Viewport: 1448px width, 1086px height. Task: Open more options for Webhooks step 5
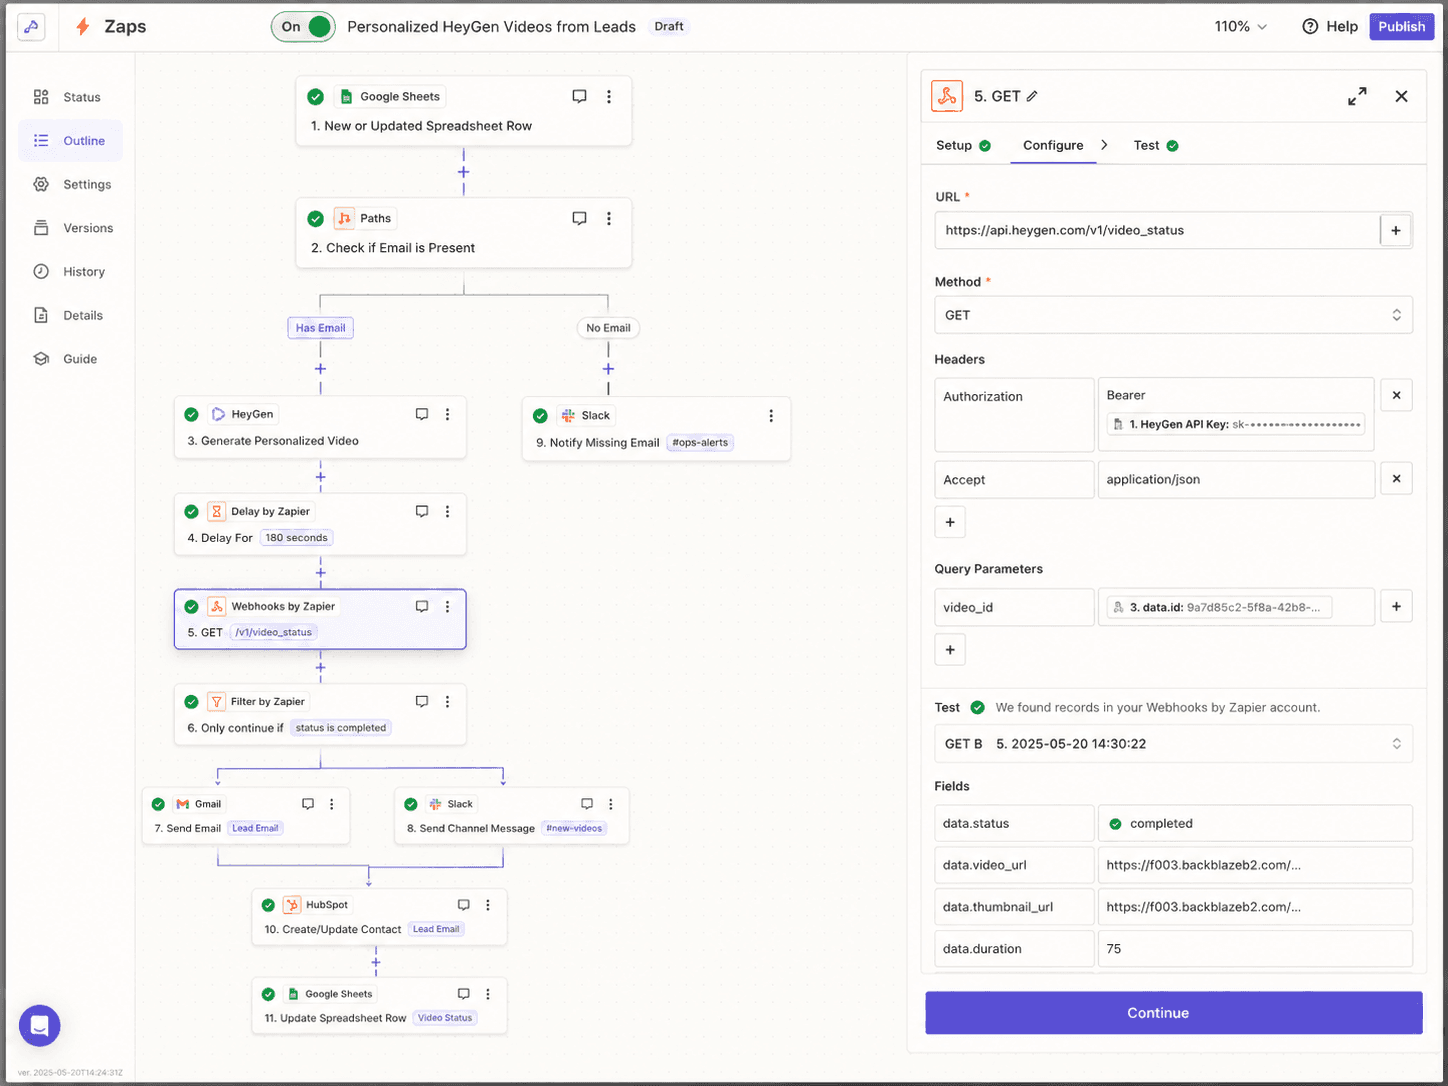point(448,606)
